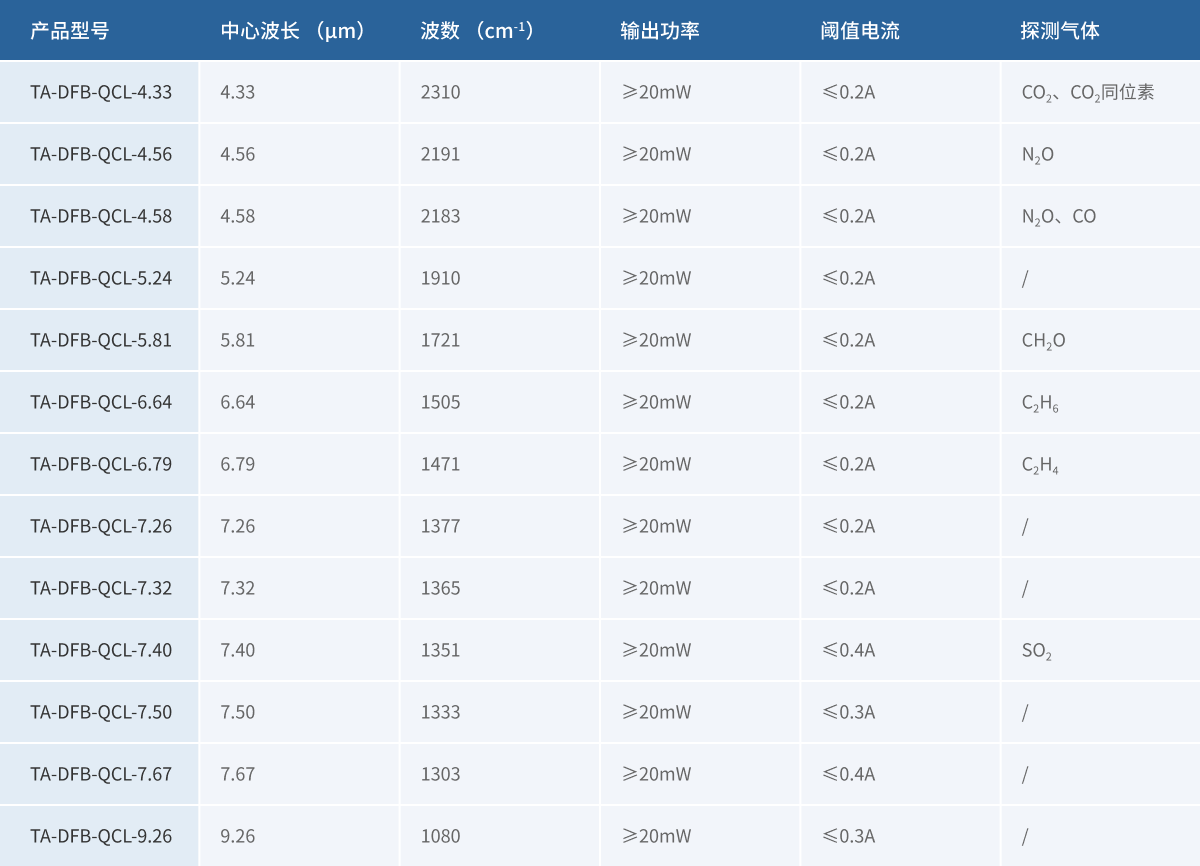Screen dimensions: 1200x866
Task: Click the CH₂O gas cell
Action: point(1043,341)
